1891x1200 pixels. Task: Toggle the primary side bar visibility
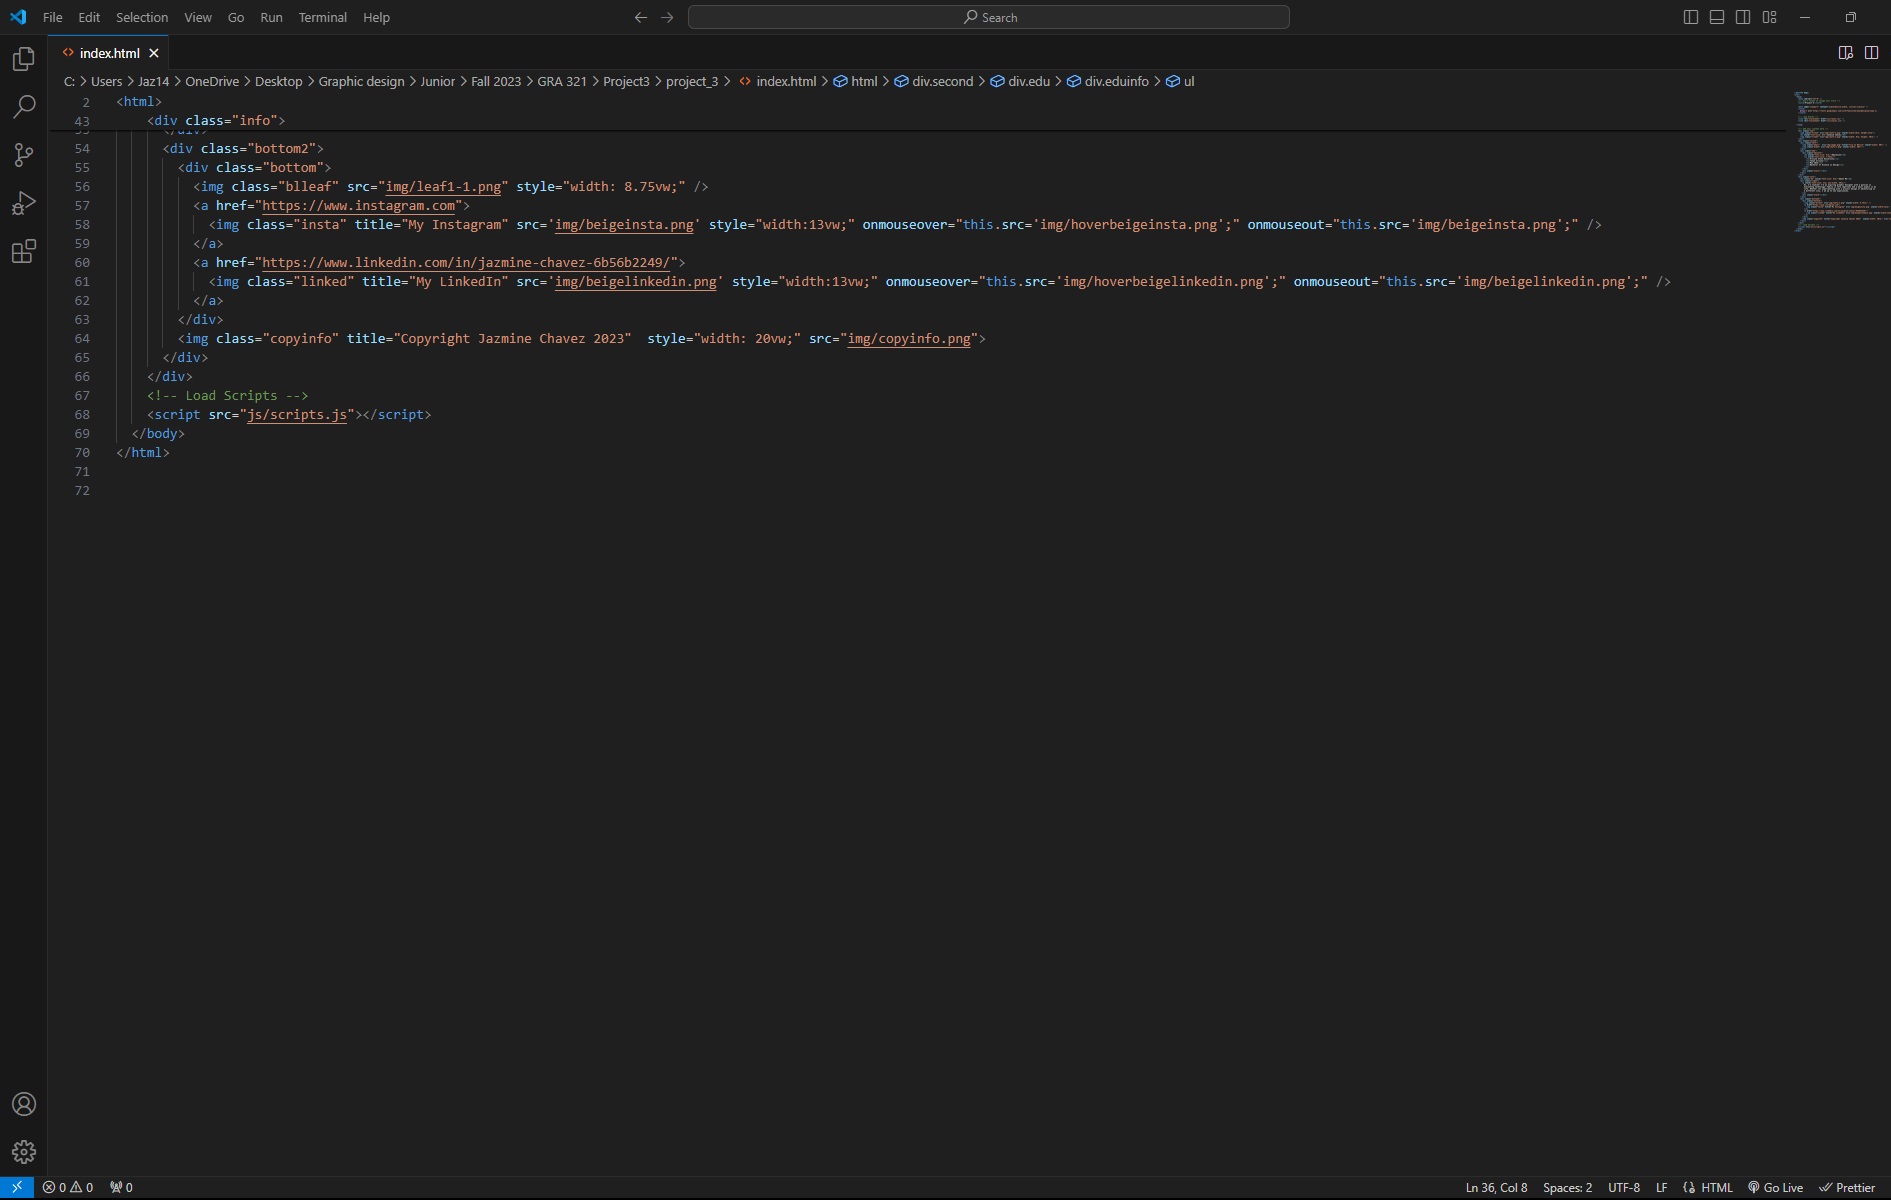1691,17
